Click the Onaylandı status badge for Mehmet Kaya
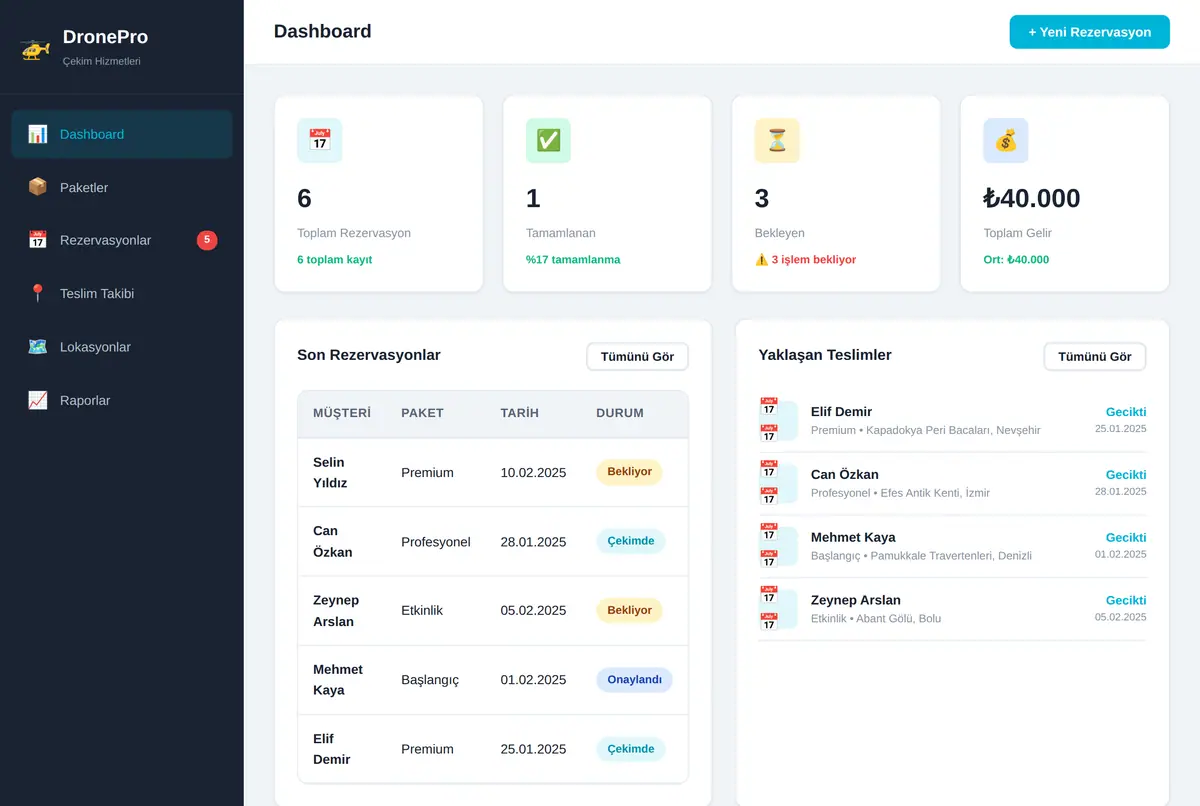Screen dimensions: 1200x806 click(x=634, y=680)
